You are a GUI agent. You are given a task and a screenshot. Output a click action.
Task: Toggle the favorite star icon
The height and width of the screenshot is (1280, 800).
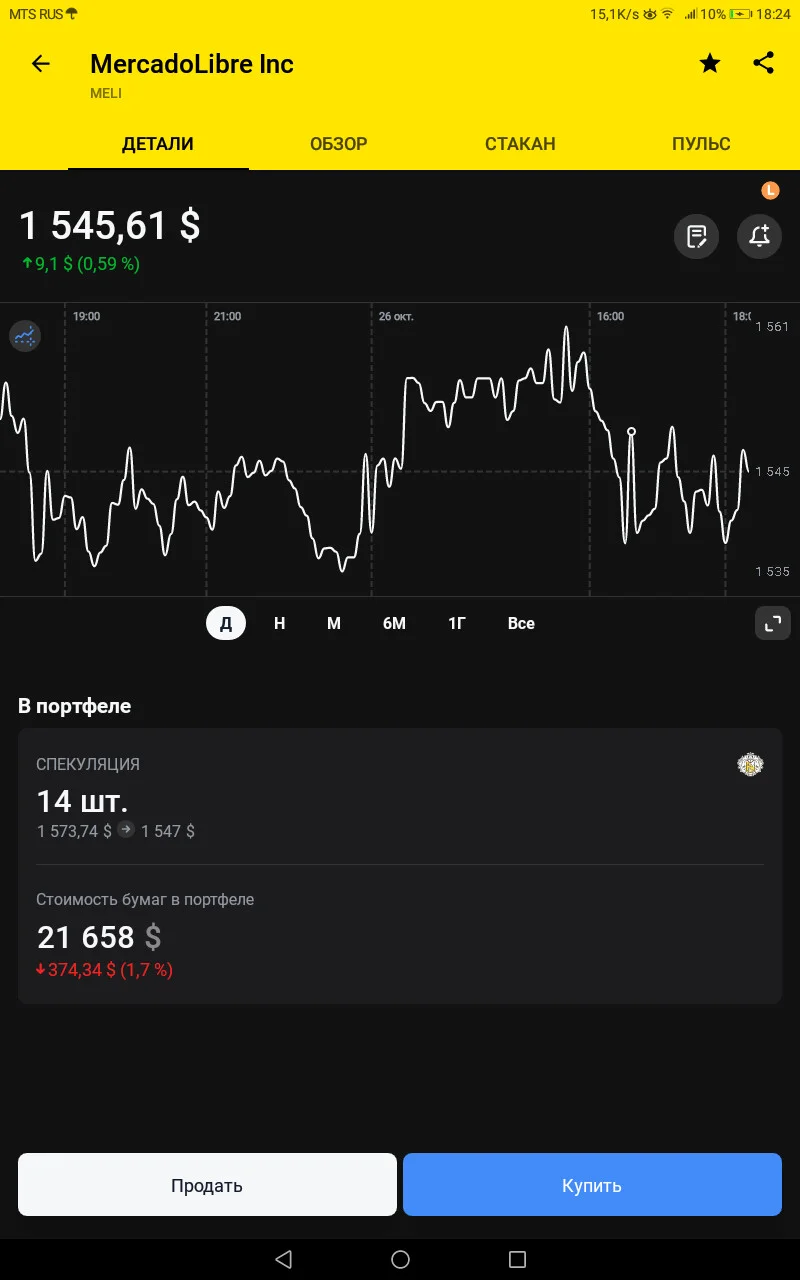point(710,64)
